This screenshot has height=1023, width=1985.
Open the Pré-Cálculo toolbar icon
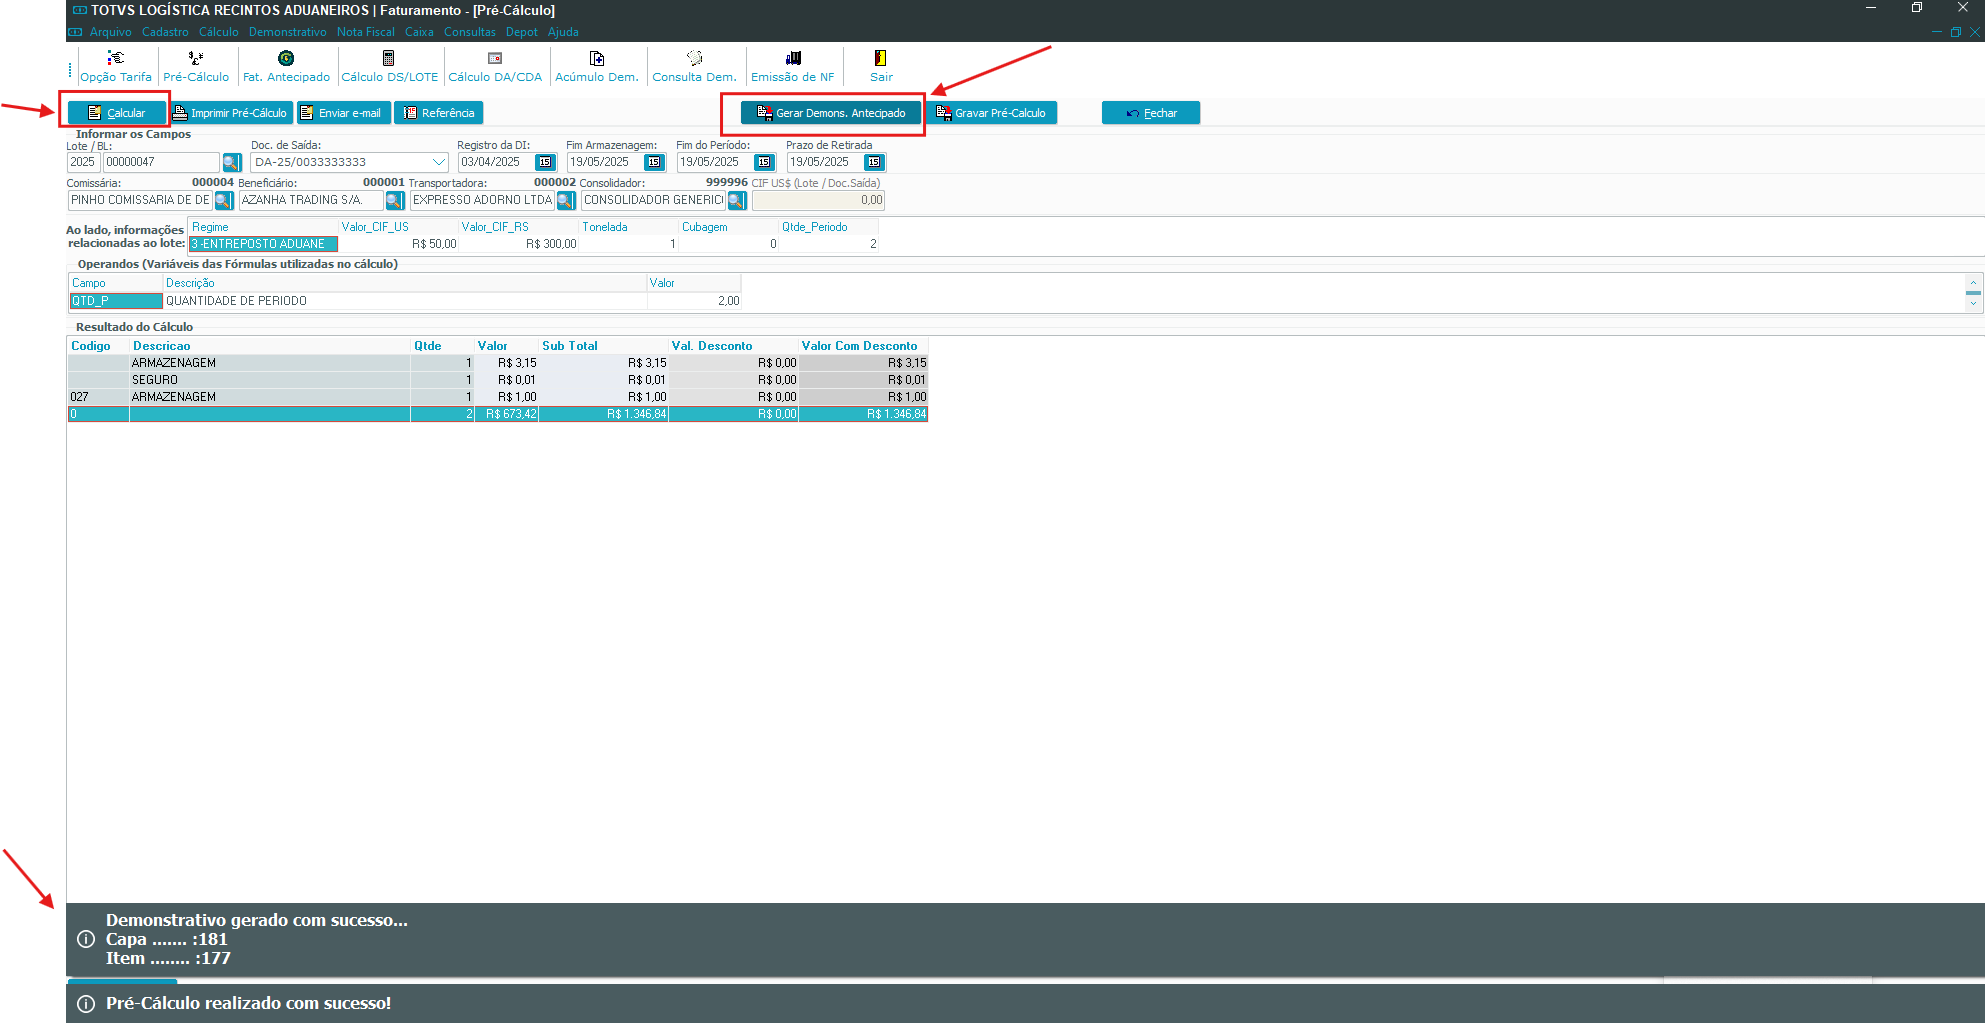pos(196,66)
